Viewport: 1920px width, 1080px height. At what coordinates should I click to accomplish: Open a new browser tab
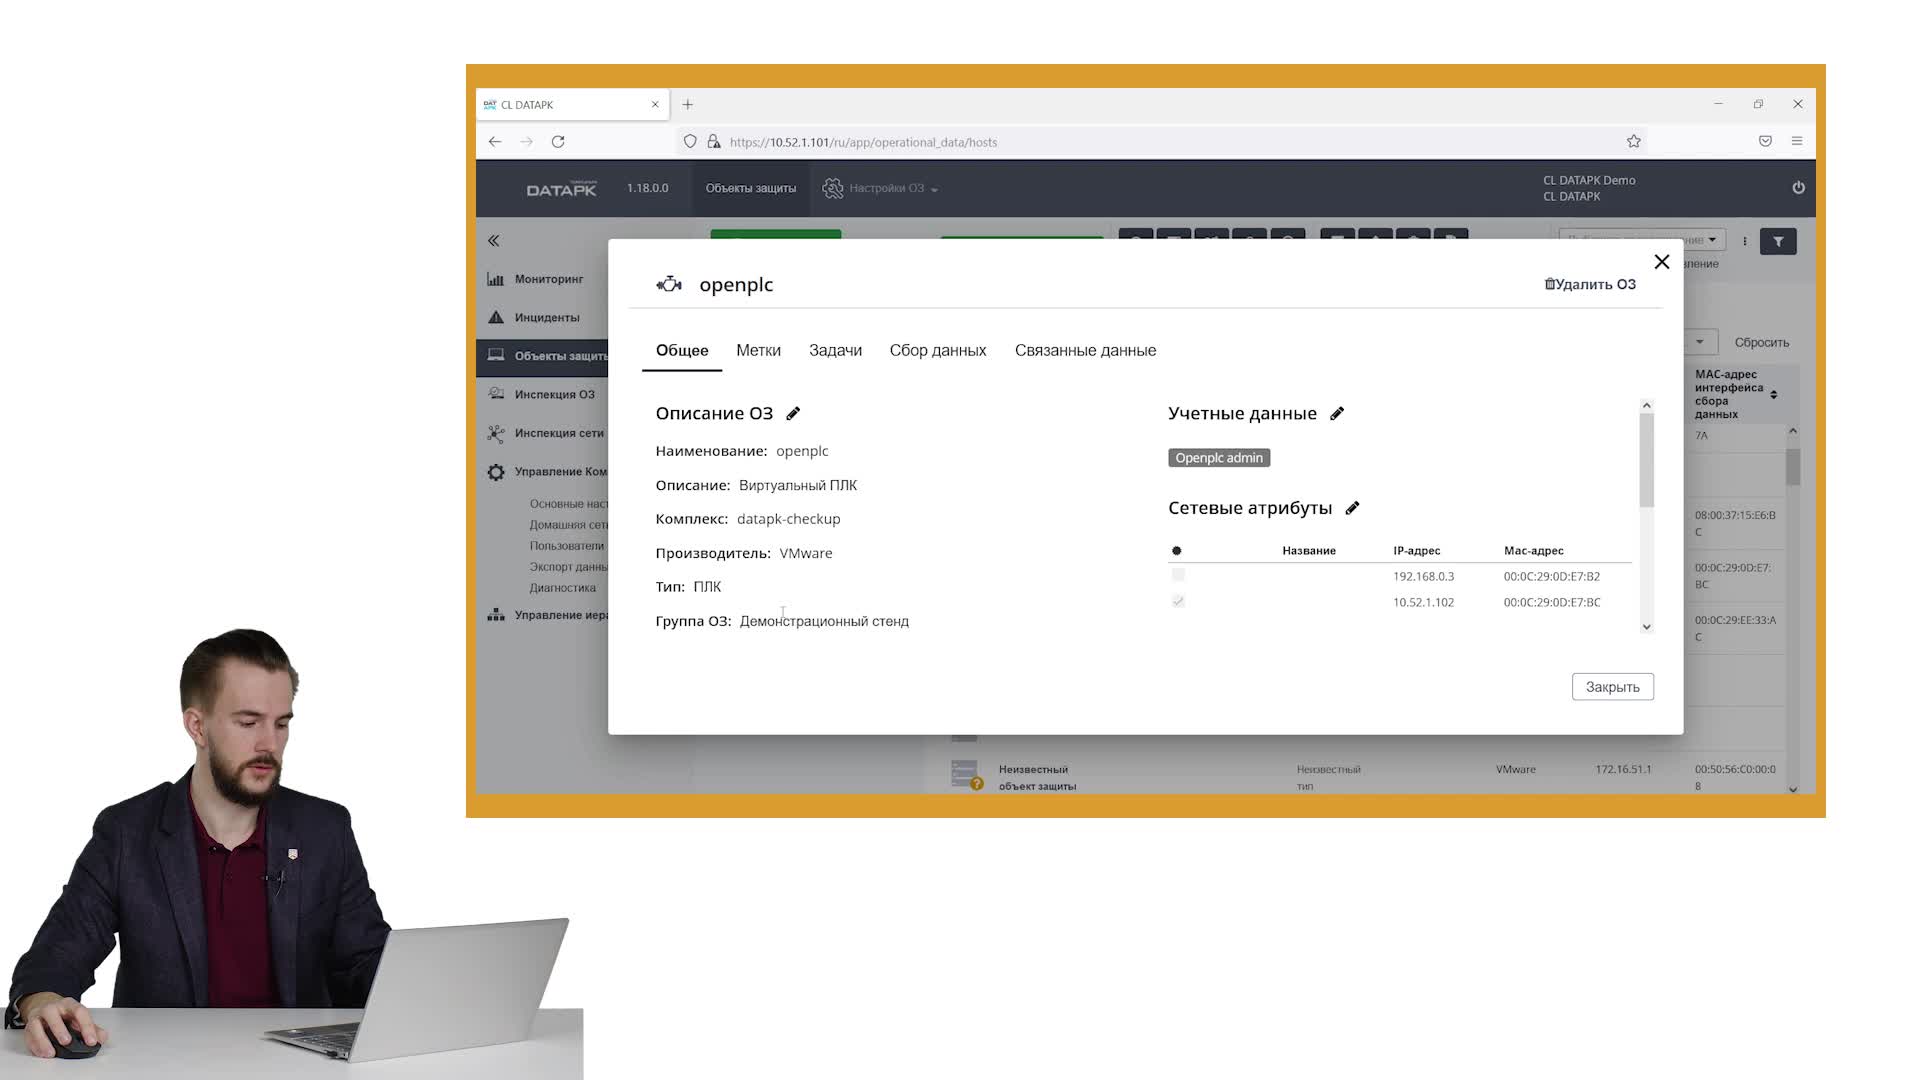(687, 105)
